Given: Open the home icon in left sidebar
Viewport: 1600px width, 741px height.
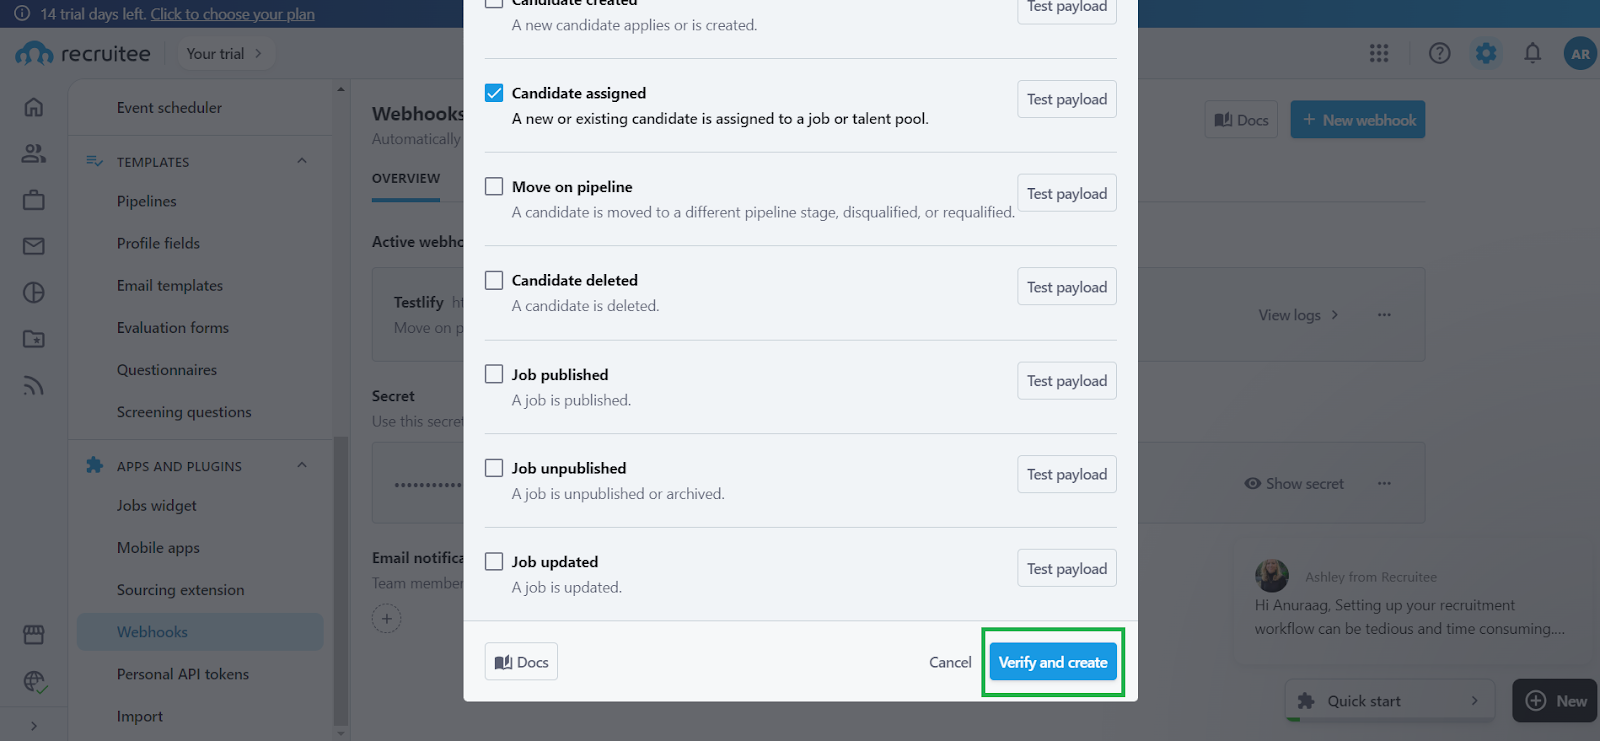Looking at the screenshot, I should click(34, 107).
